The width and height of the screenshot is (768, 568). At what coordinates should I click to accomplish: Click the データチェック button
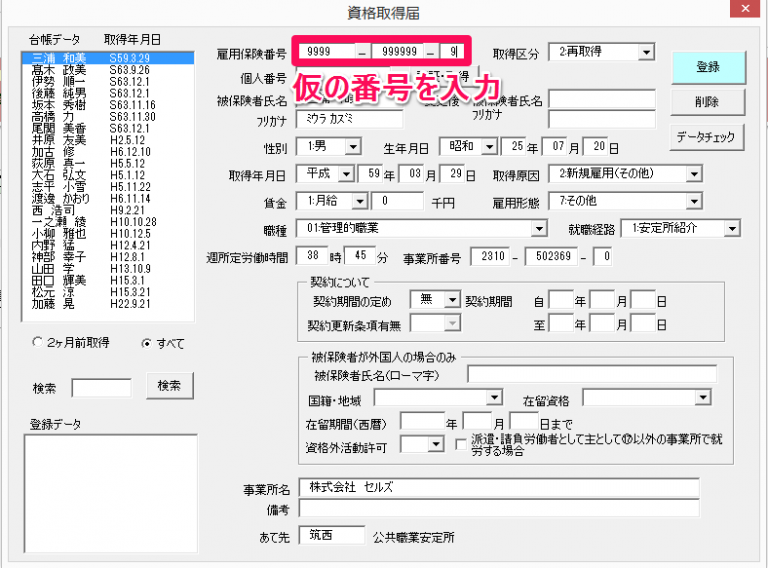pyautogui.click(x=706, y=137)
